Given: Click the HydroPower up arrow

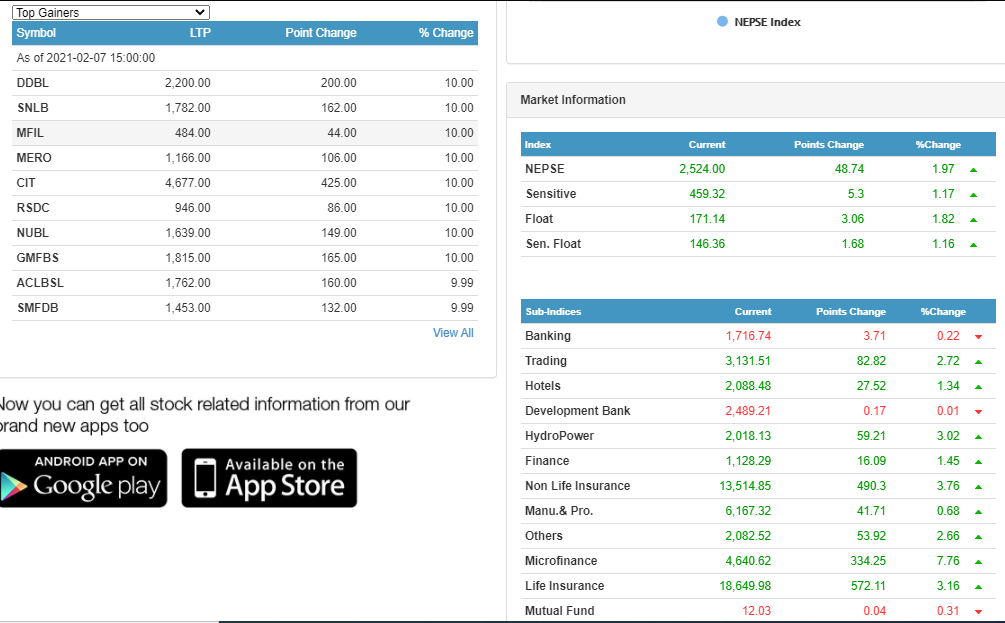Looking at the screenshot, I should tap(979, 436).
